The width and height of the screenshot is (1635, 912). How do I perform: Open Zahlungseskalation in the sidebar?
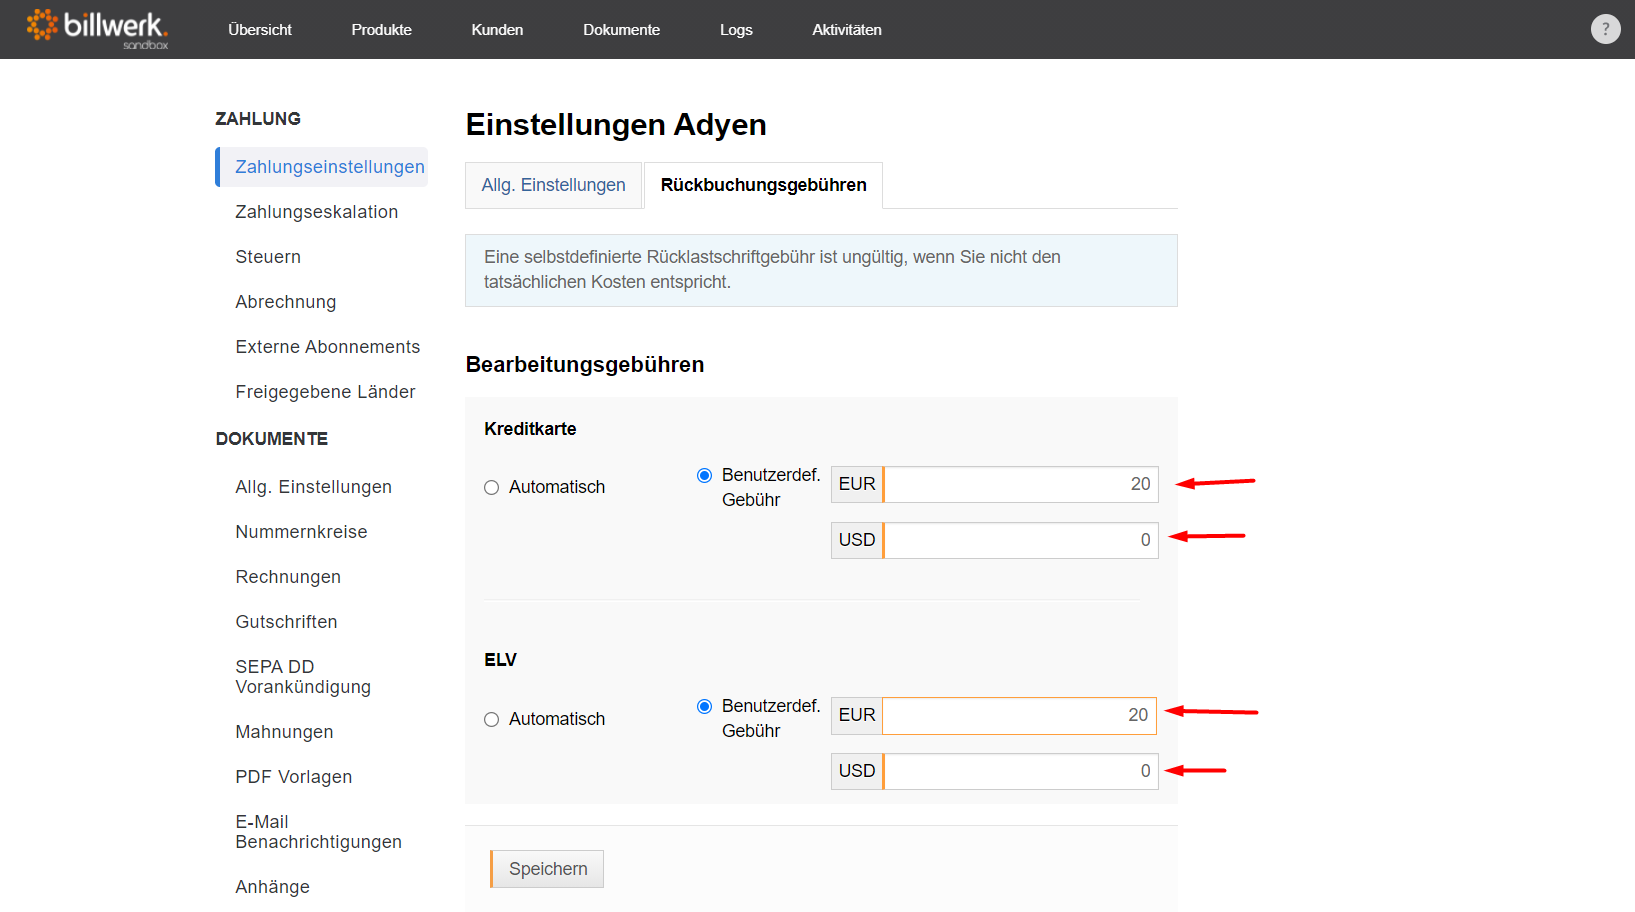tap(316, 212)
